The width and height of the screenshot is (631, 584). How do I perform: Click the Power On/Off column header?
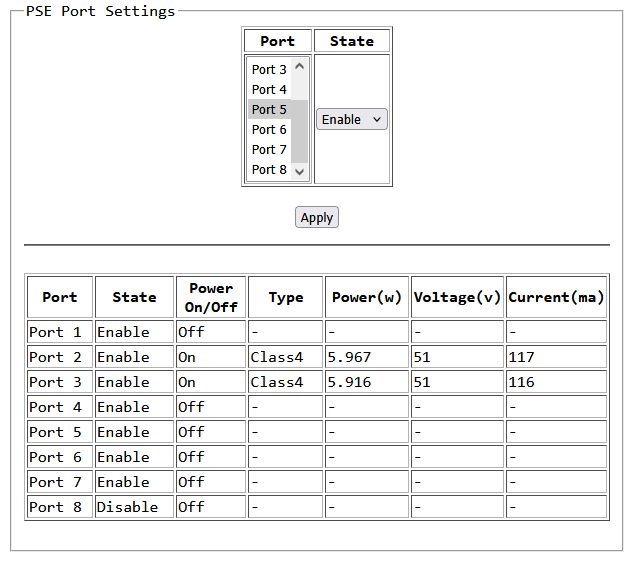coord(211,297)
